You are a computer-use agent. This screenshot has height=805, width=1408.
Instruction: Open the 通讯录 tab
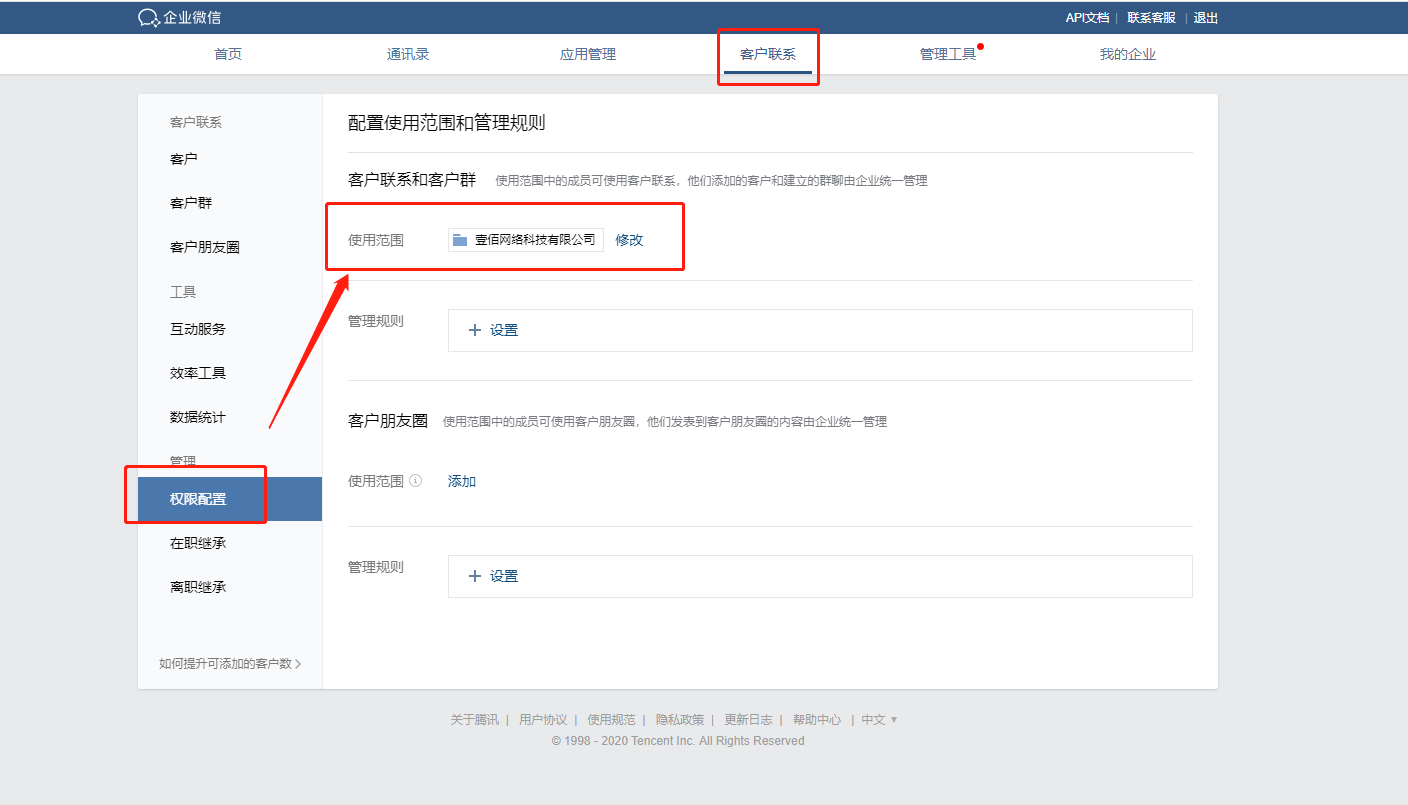point(408,54)
